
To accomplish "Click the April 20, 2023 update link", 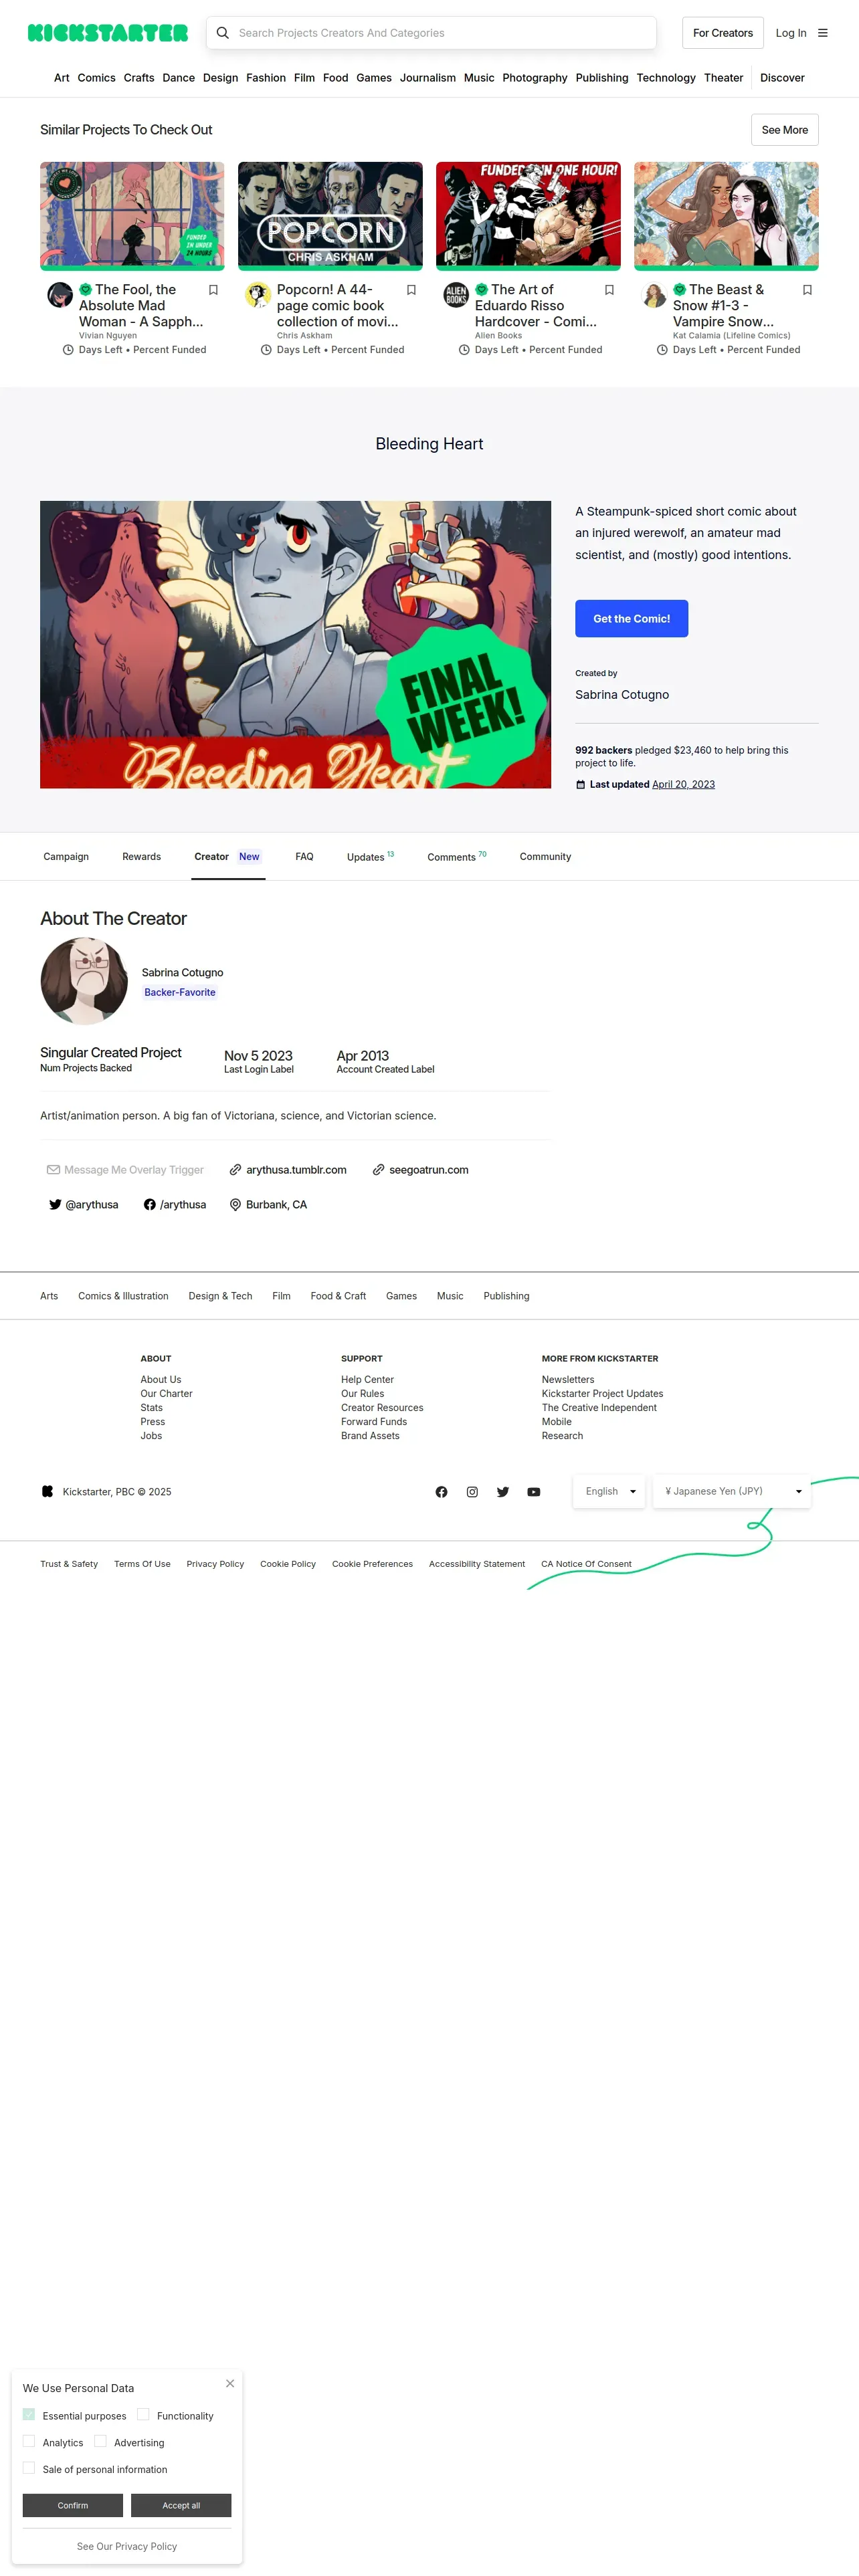I will click(683, 785).
